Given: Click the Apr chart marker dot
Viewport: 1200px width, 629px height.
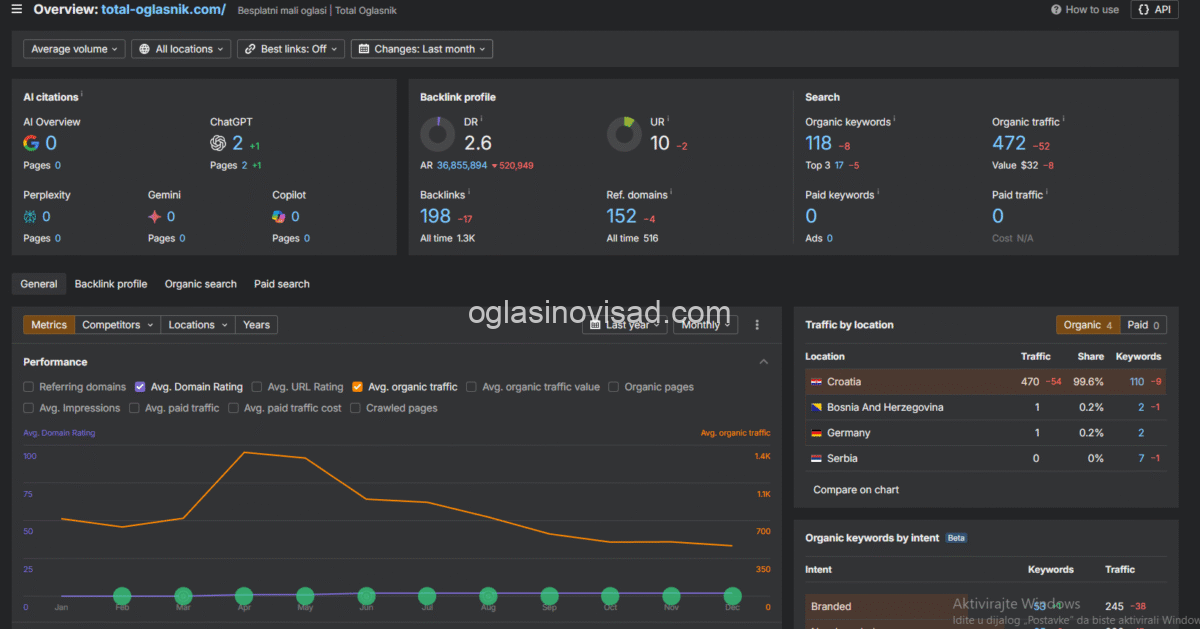Looking at the screenshot, I should tap(244, 596).
